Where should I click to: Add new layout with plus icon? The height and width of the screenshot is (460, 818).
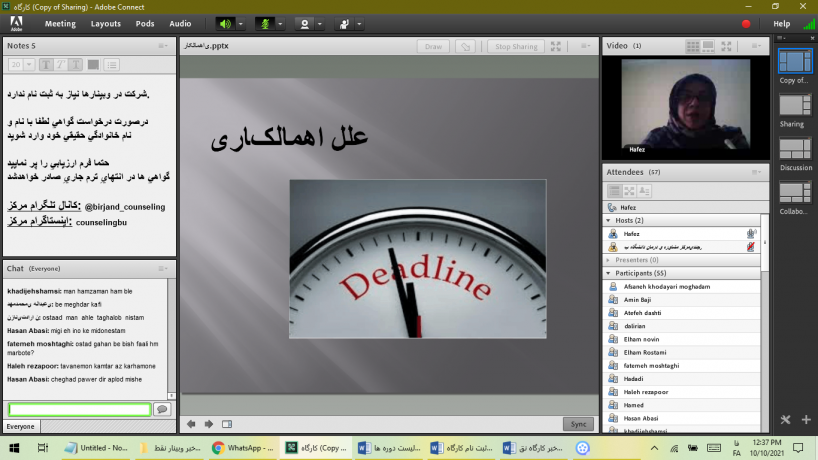[x=806, y=419]
